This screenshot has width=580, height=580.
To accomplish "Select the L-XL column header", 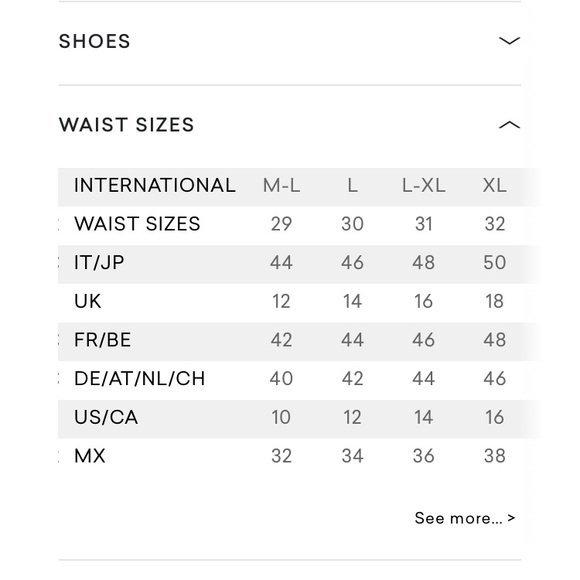I will coord(424,185).
